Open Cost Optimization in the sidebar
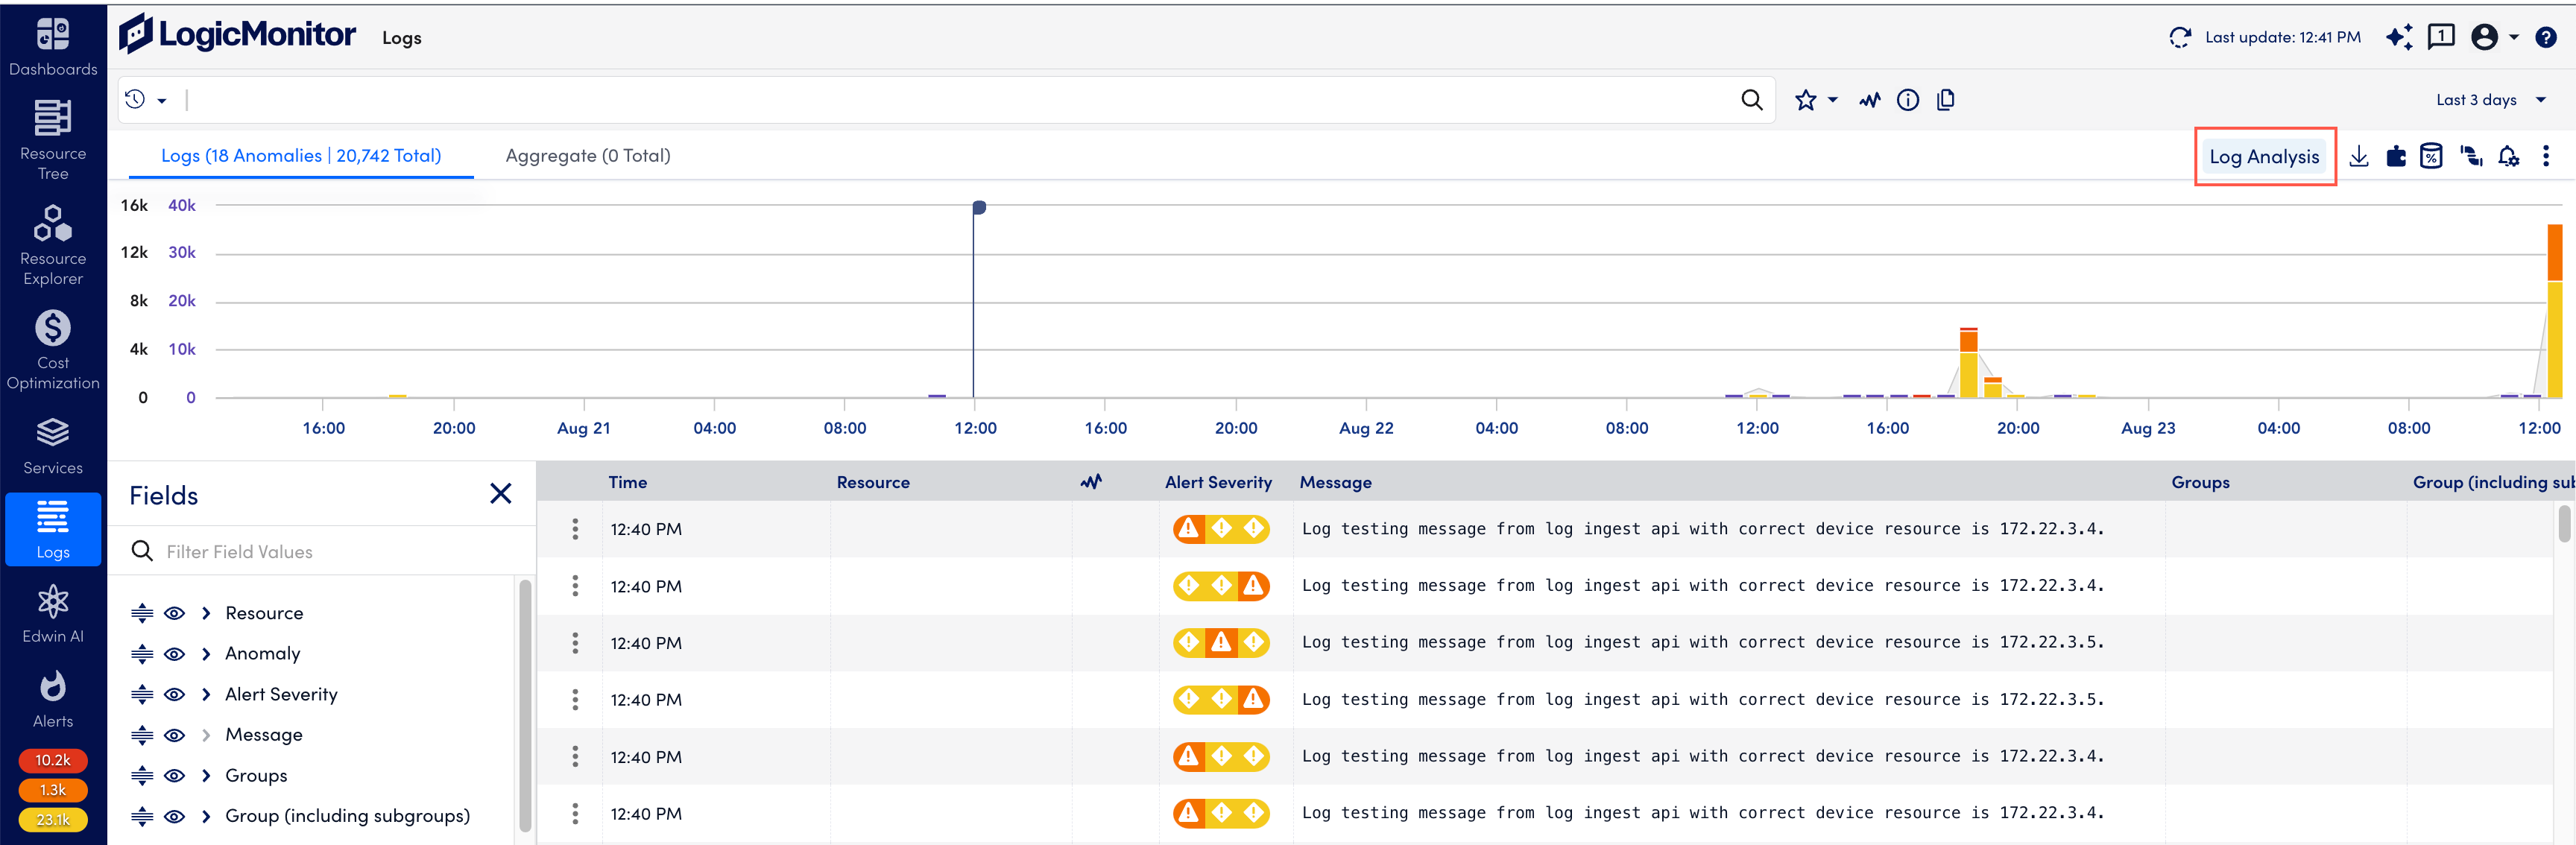Screen dimensions: 2576x845 (x=53, y=350)
